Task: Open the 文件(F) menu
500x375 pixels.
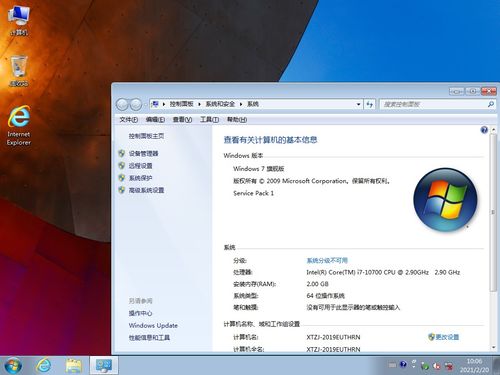Action: click(x=129, y=120)
